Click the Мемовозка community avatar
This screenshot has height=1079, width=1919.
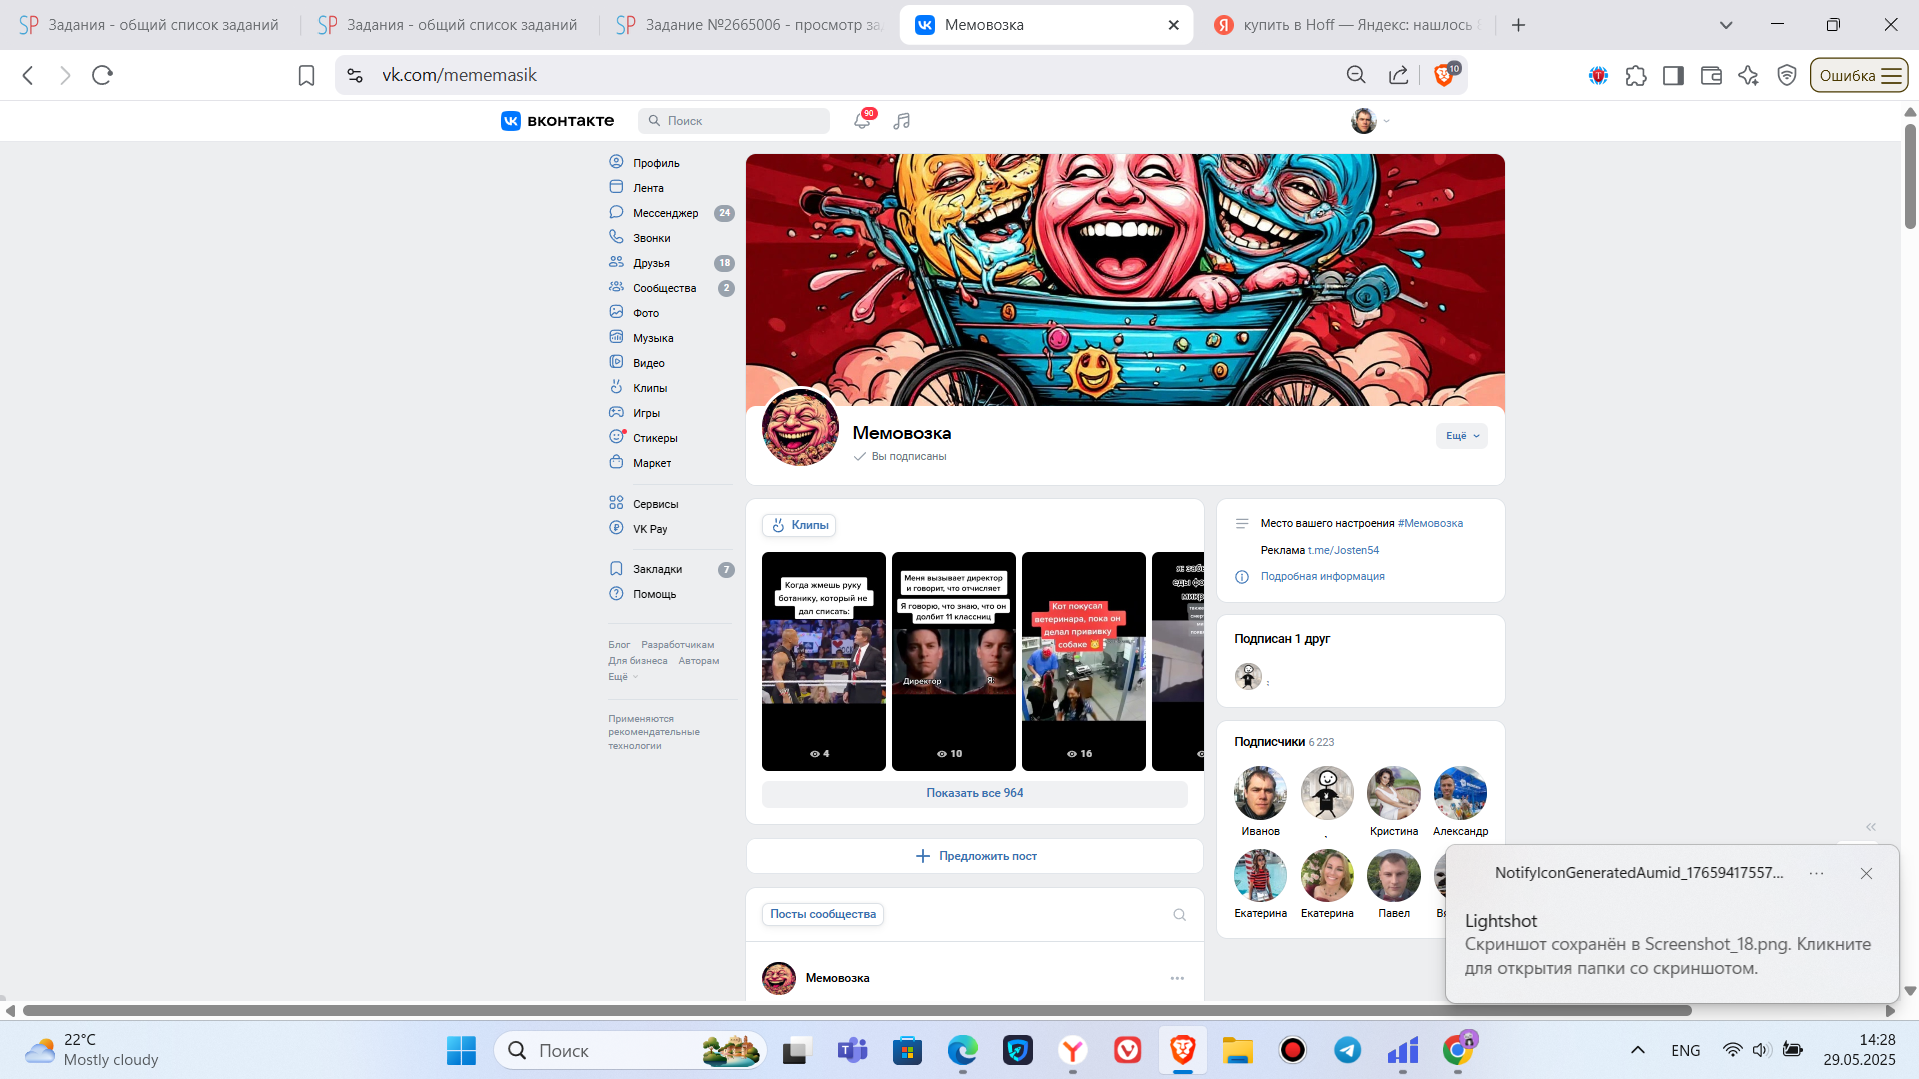coord(800,428)
